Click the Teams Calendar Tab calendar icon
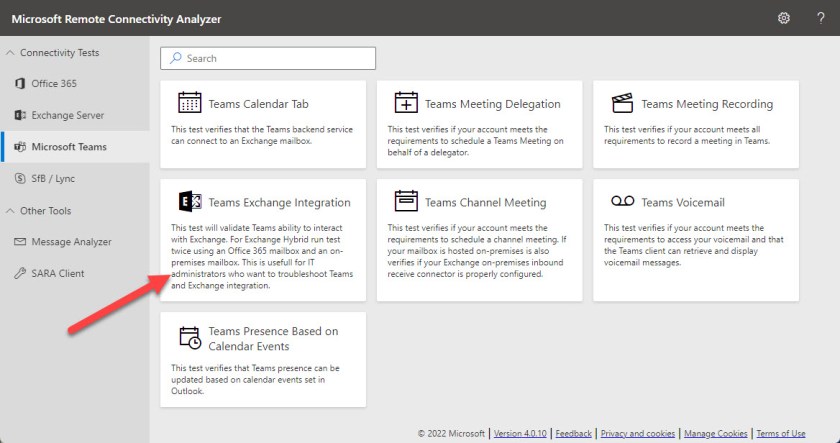The width and height of the screenshot is (840, 443). pyautogui.click(x=189, y=102)
